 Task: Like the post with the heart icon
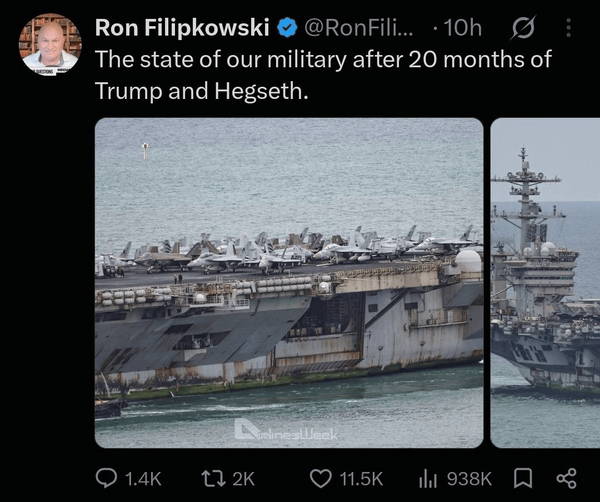320,479
